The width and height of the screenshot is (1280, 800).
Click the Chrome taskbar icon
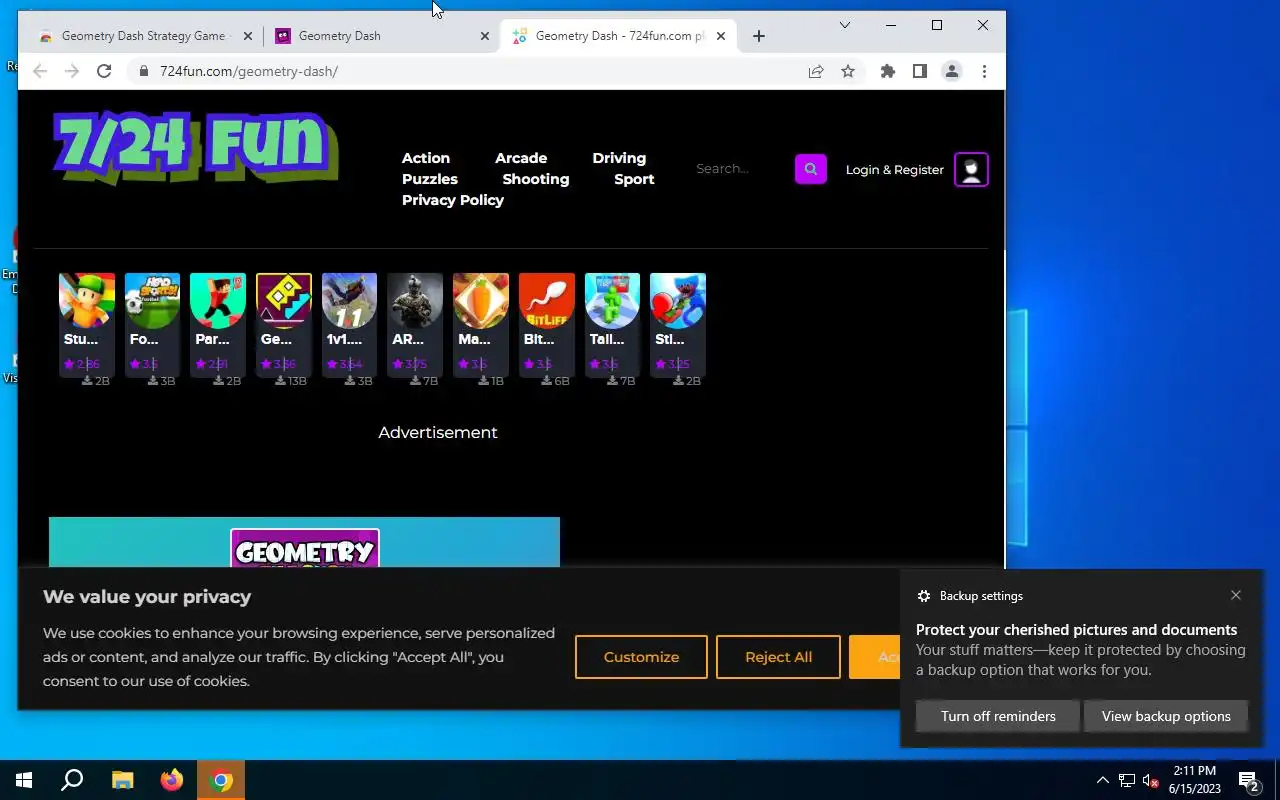coord(222,780)
